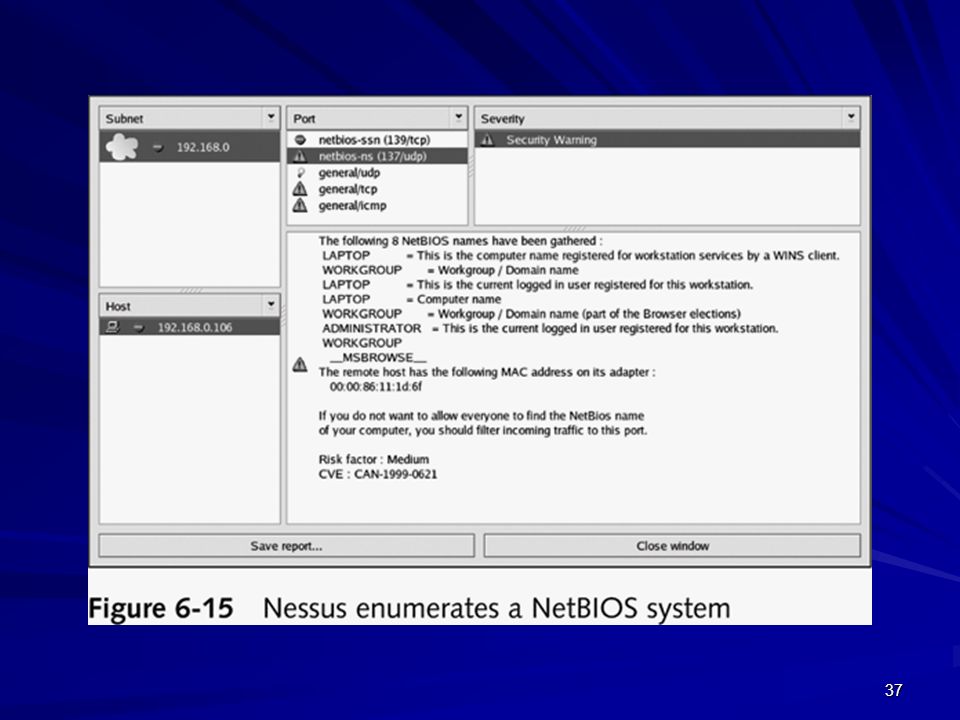Viewport: 960px width, 720px height.
Task: Click the warning icon beside Security Warning
Action: coord(487,140)
